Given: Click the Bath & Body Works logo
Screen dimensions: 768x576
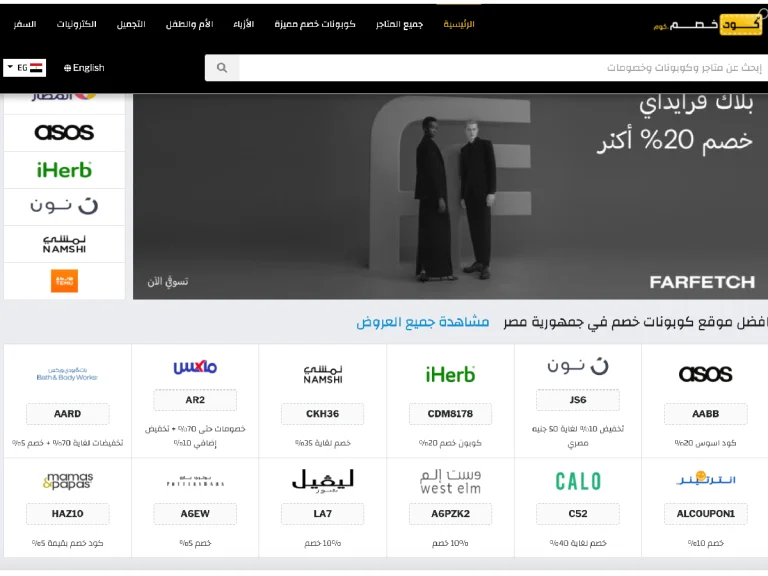Looking at the screenshot, I should pyautogui.click(x=67, y=374).
